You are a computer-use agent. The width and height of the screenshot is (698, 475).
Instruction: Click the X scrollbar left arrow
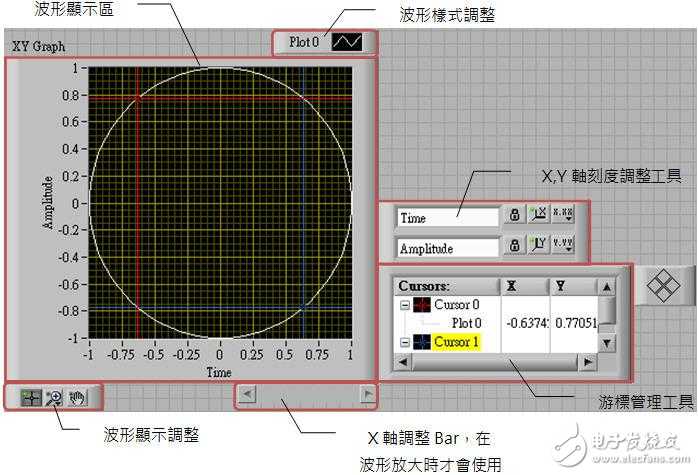click(248, 394)
